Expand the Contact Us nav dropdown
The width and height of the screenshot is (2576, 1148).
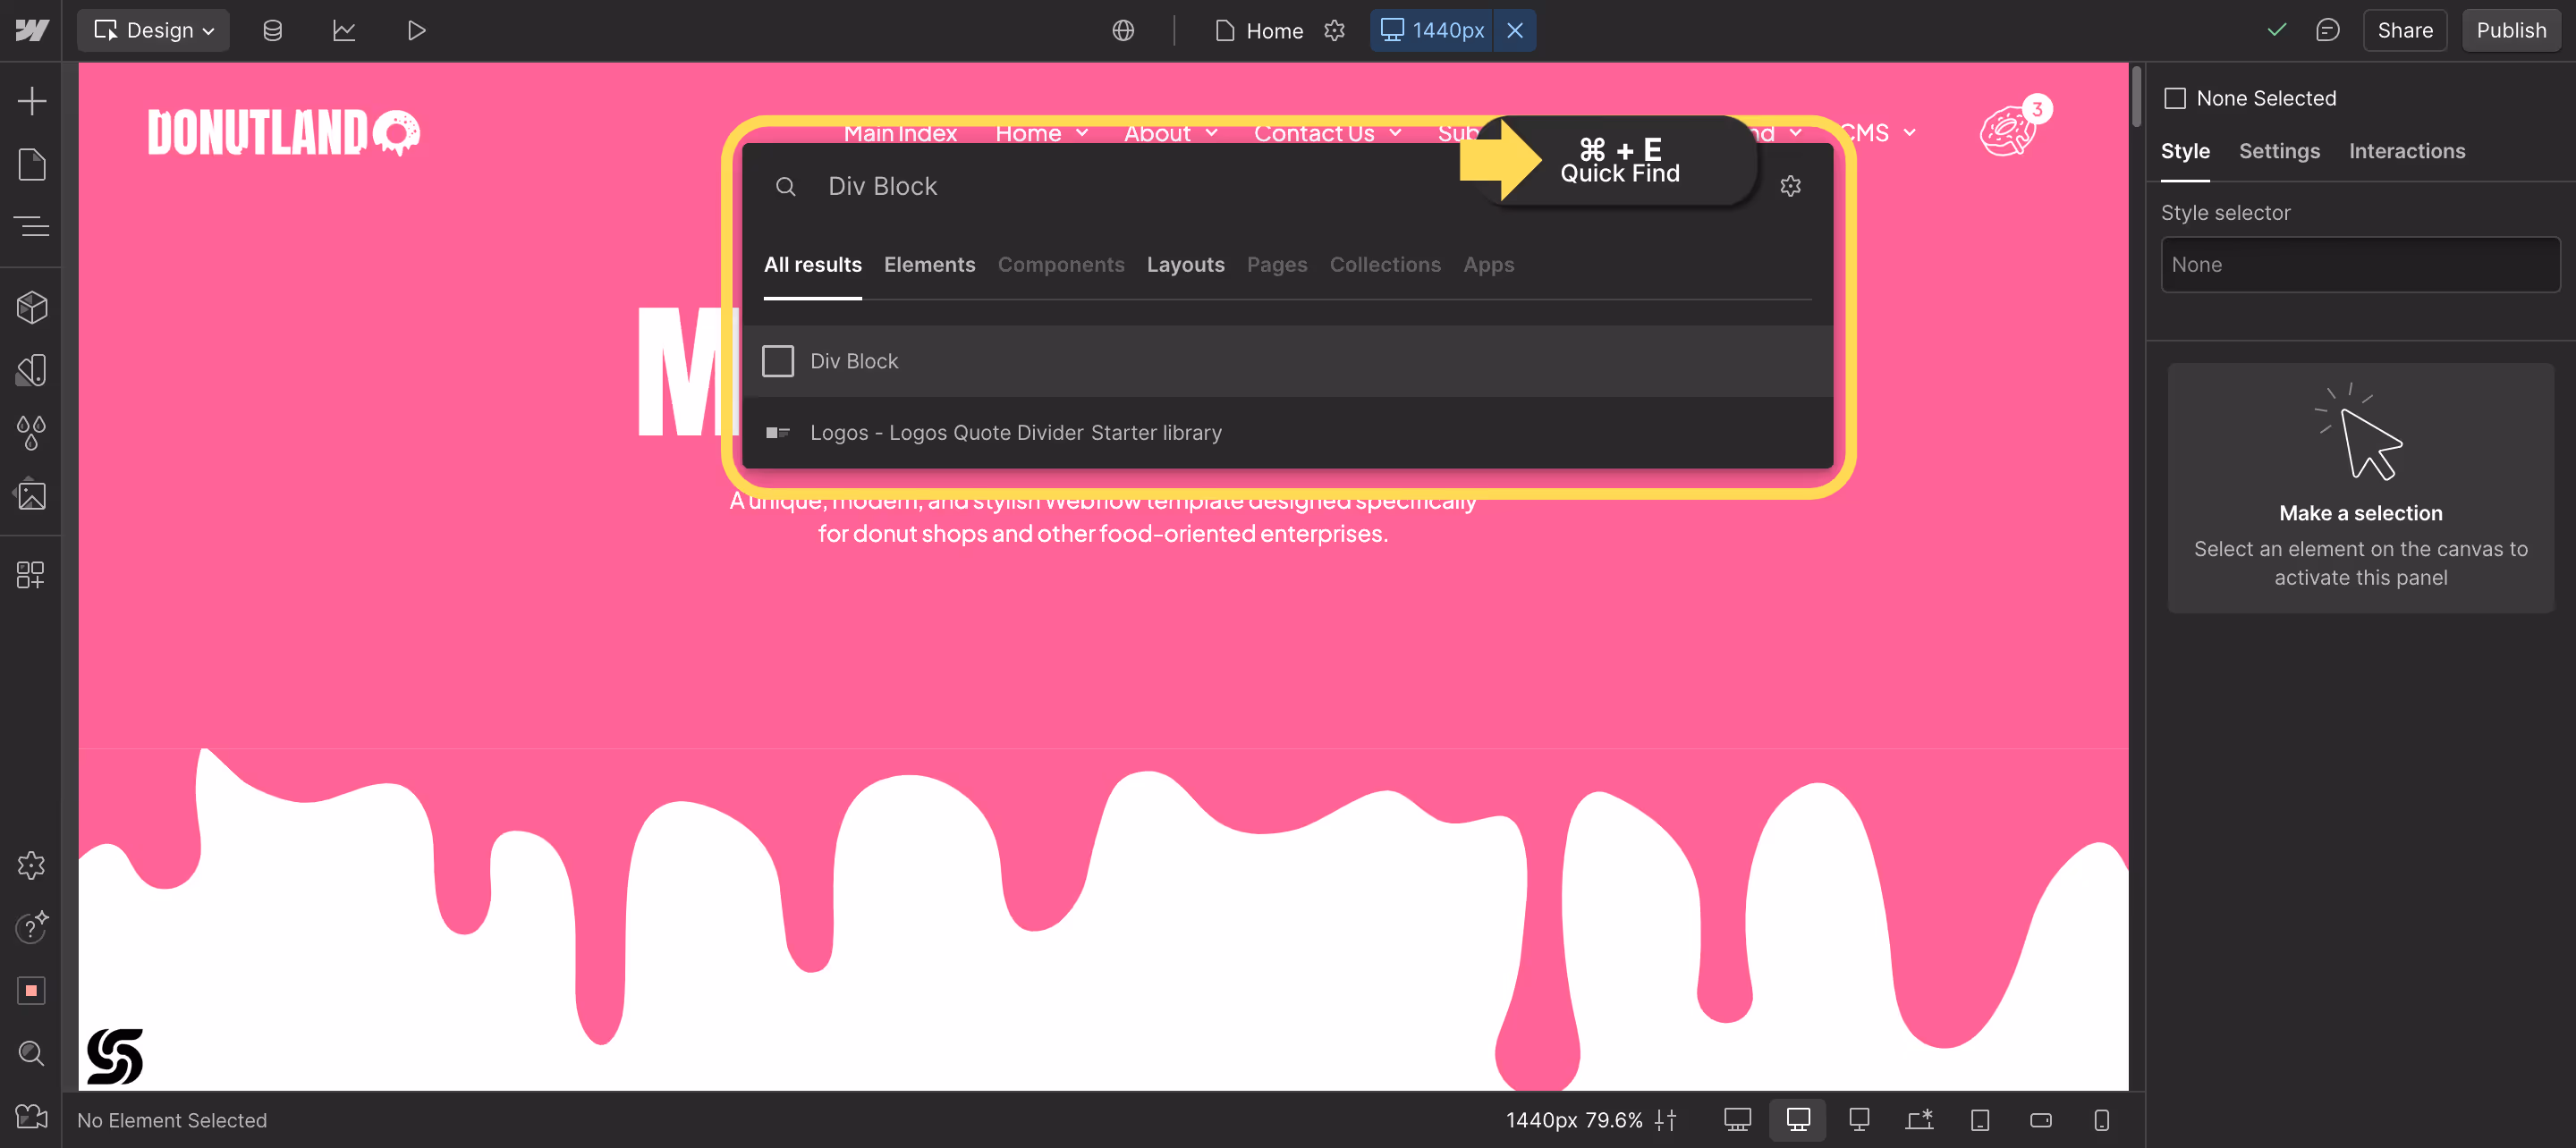(1328, 133)
